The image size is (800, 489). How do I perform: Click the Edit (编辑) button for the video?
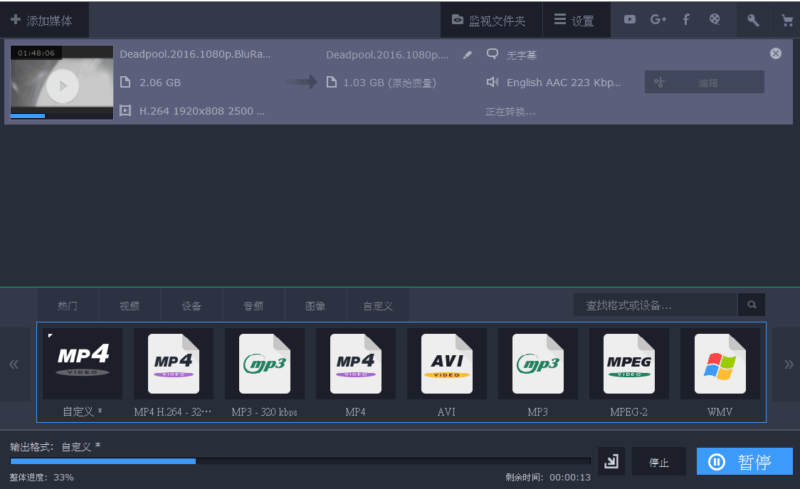click(705, 82)
